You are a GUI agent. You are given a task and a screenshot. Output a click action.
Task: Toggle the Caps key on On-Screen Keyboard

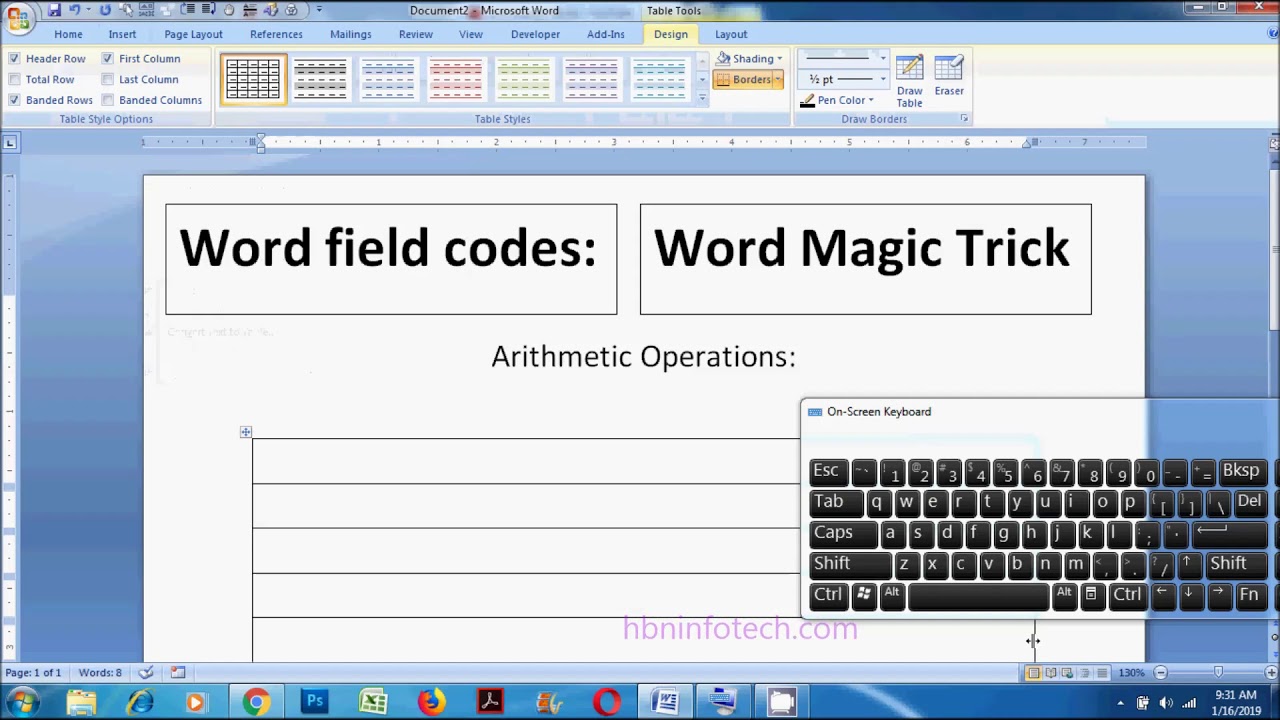[842, 533]
